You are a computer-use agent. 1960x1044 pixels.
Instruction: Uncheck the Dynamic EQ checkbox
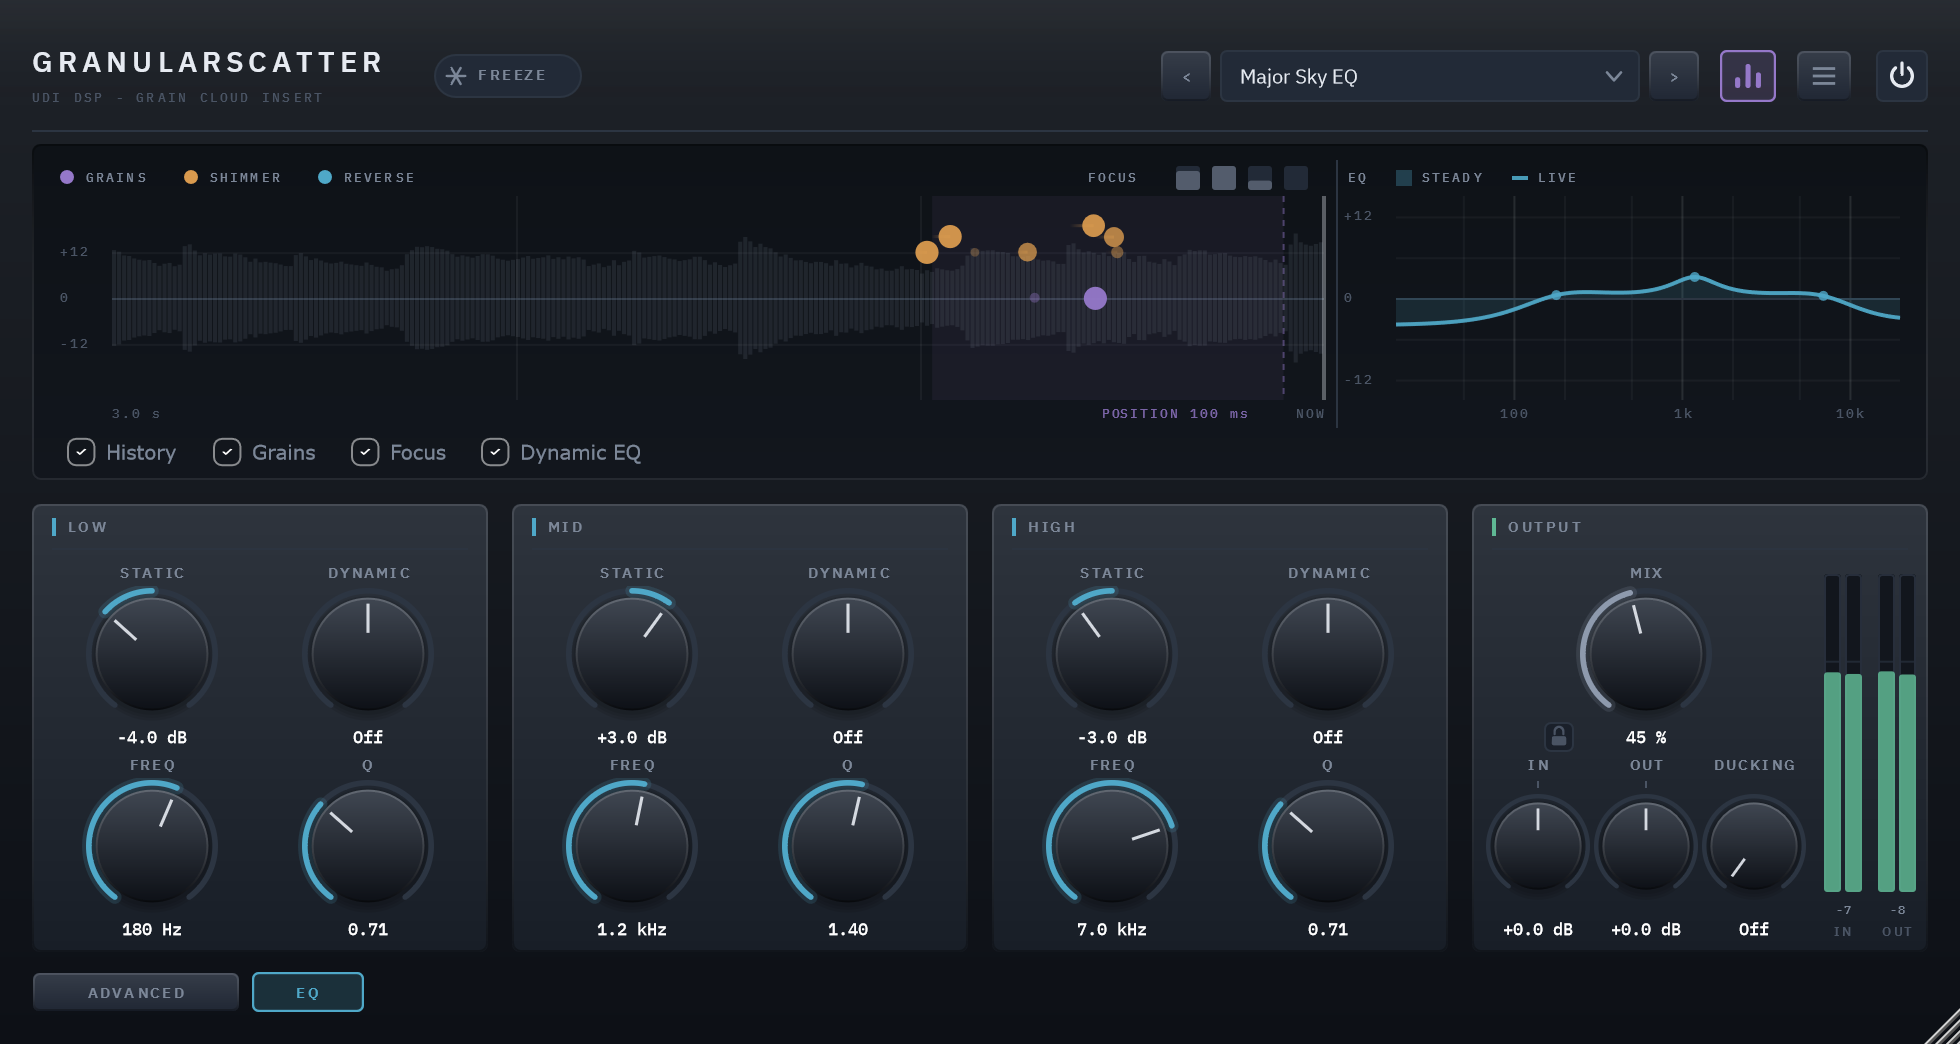(495, 452)
